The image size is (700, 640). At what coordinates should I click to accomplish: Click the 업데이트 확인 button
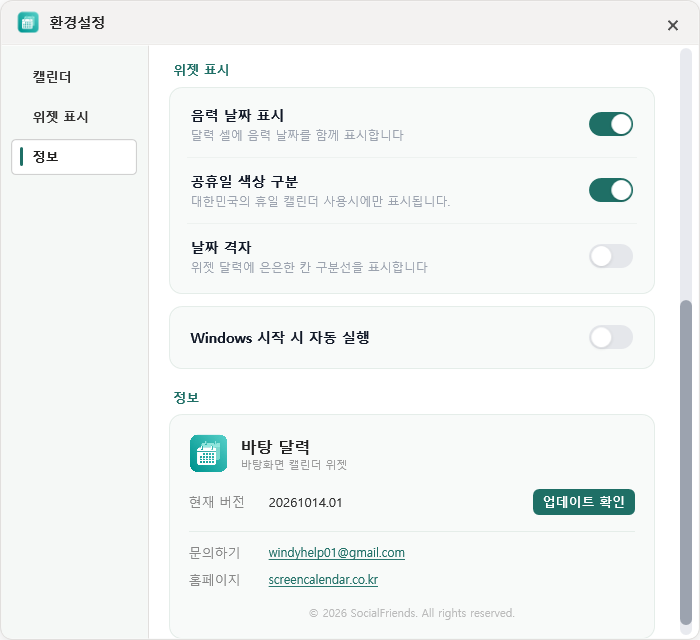click(x=583, y=502)
